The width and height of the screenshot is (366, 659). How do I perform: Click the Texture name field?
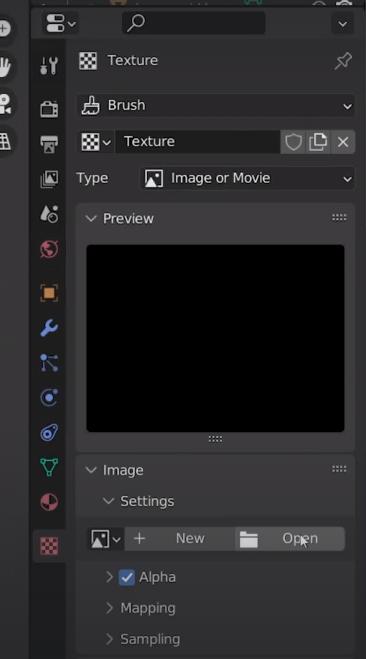tap(197, 142)
